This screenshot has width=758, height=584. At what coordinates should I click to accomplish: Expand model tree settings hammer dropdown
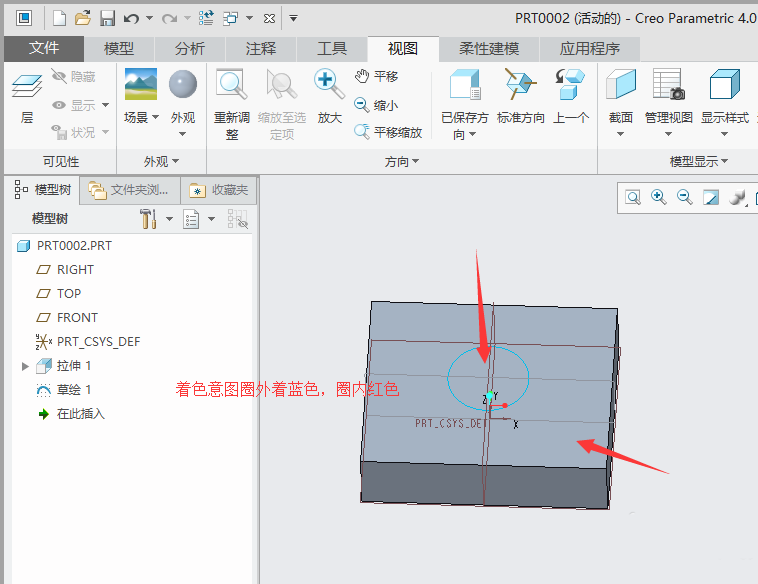[x=168, y=219]
